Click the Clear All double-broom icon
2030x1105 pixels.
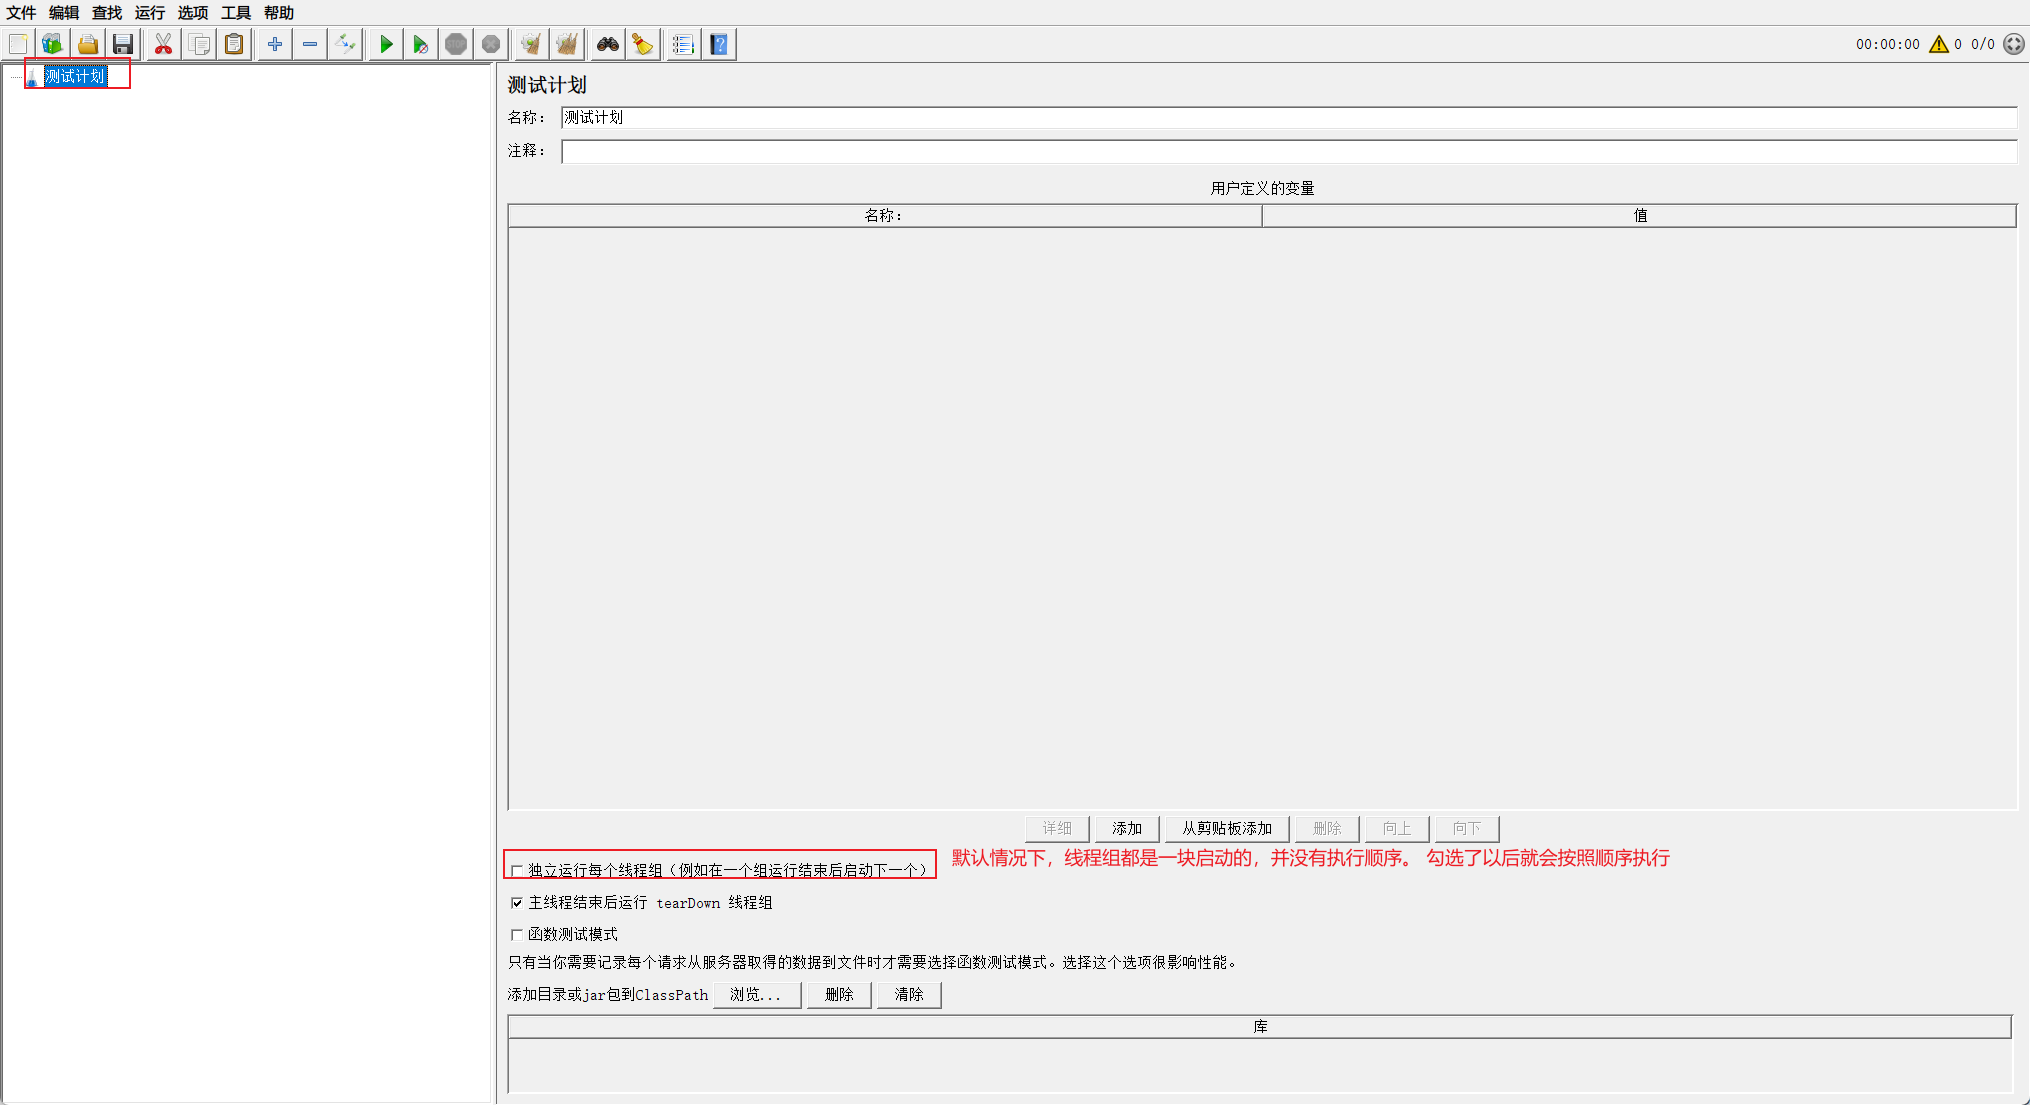[567, 44]
